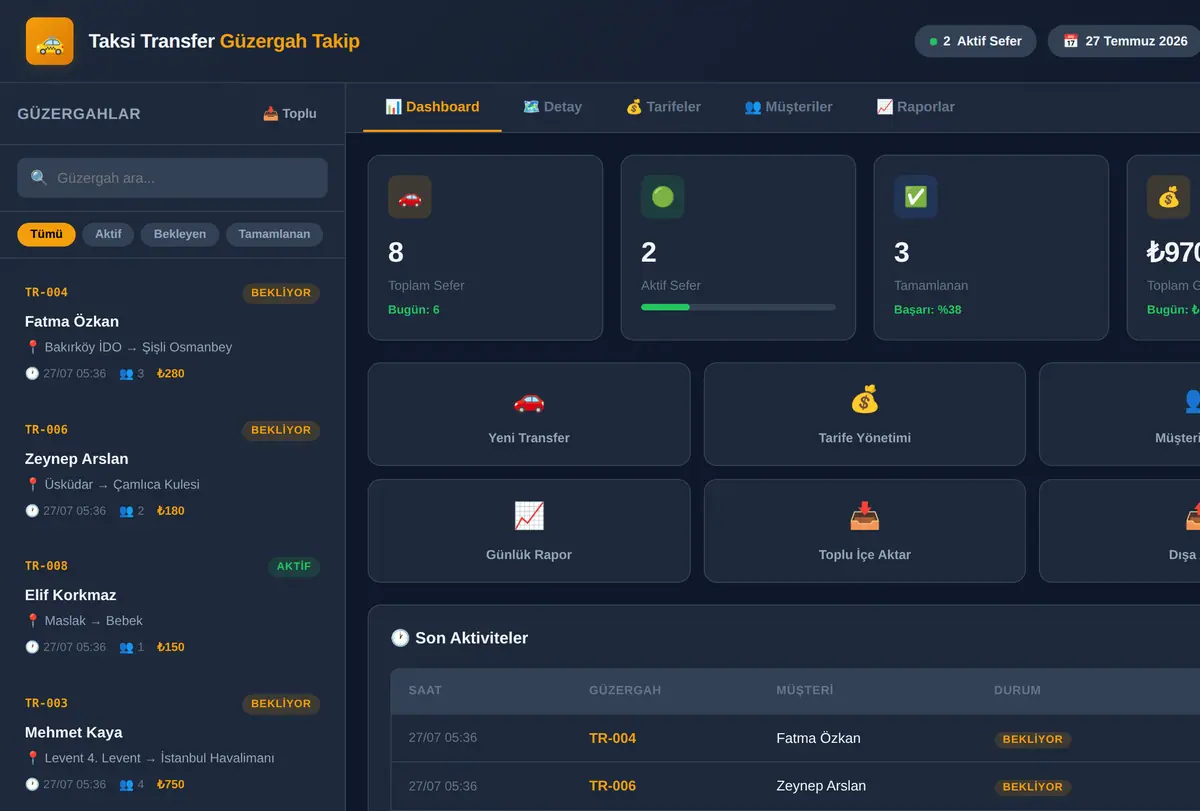Open the TR-004 link in activity table
This screenshot has width=1200, height=811.
tap(613, 738)
